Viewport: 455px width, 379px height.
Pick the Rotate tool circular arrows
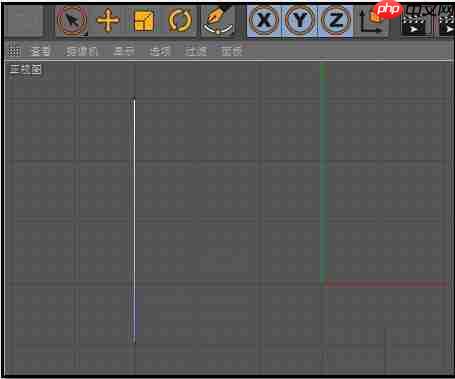click(180, 21)
